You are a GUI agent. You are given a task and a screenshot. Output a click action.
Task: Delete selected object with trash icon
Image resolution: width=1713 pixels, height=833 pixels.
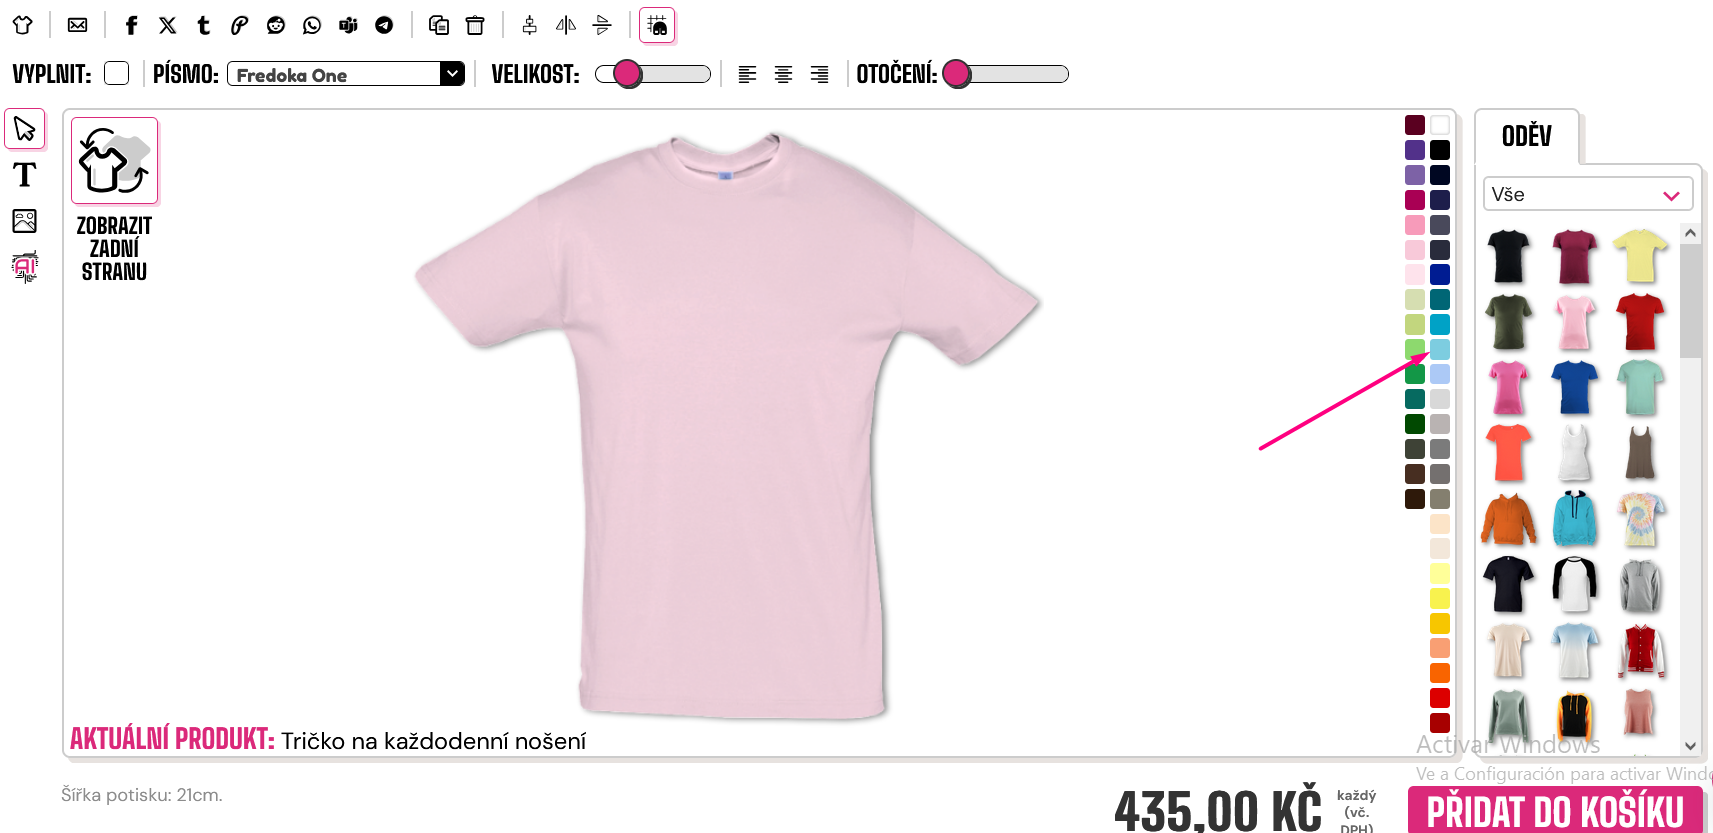(x=475, y=25)
